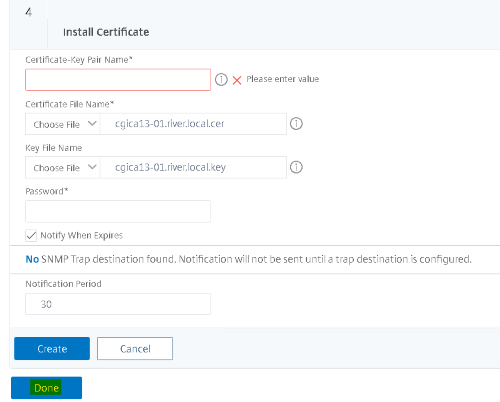The image size is (500, 402).
Task: Click step number 4 indicator
Action: (x=29, y=12)
